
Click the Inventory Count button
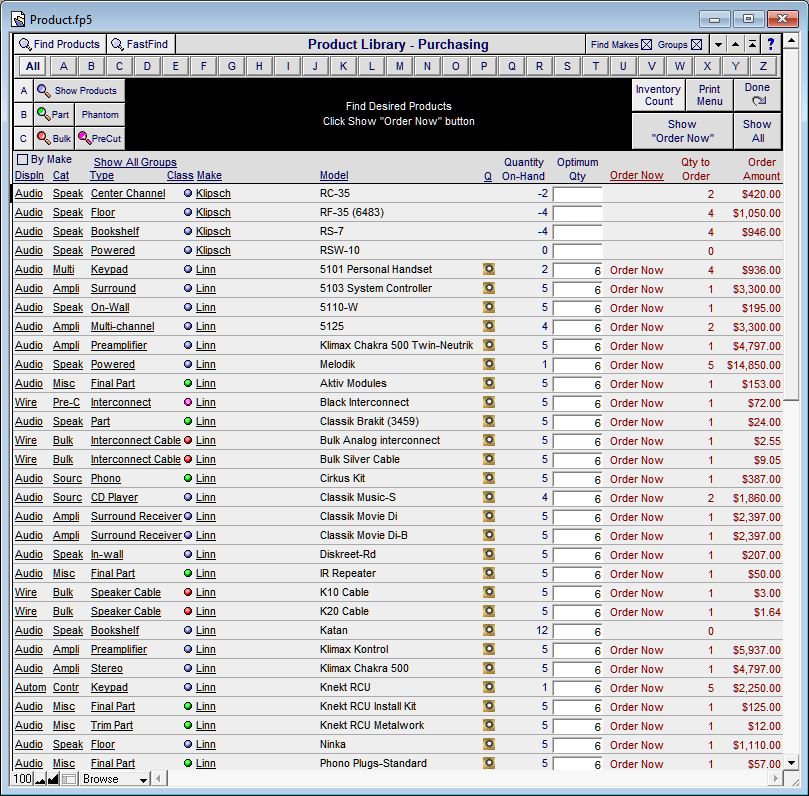point(658,95)
